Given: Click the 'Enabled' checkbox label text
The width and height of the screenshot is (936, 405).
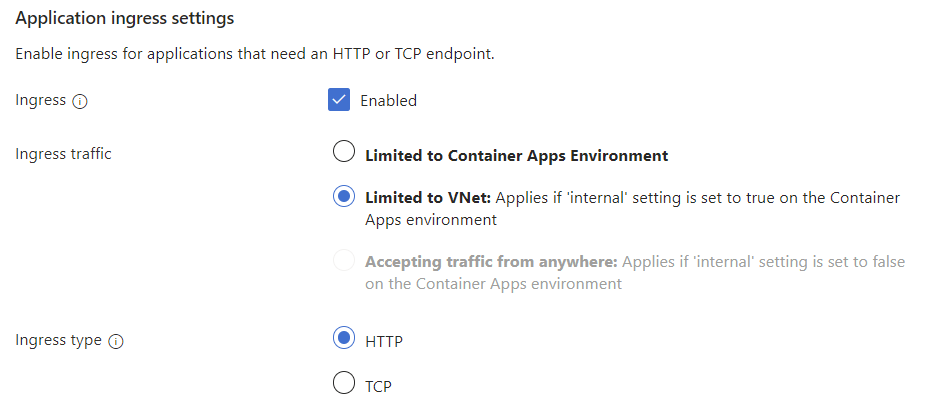Looking at the screenshot, I should (x=388, y=100).
